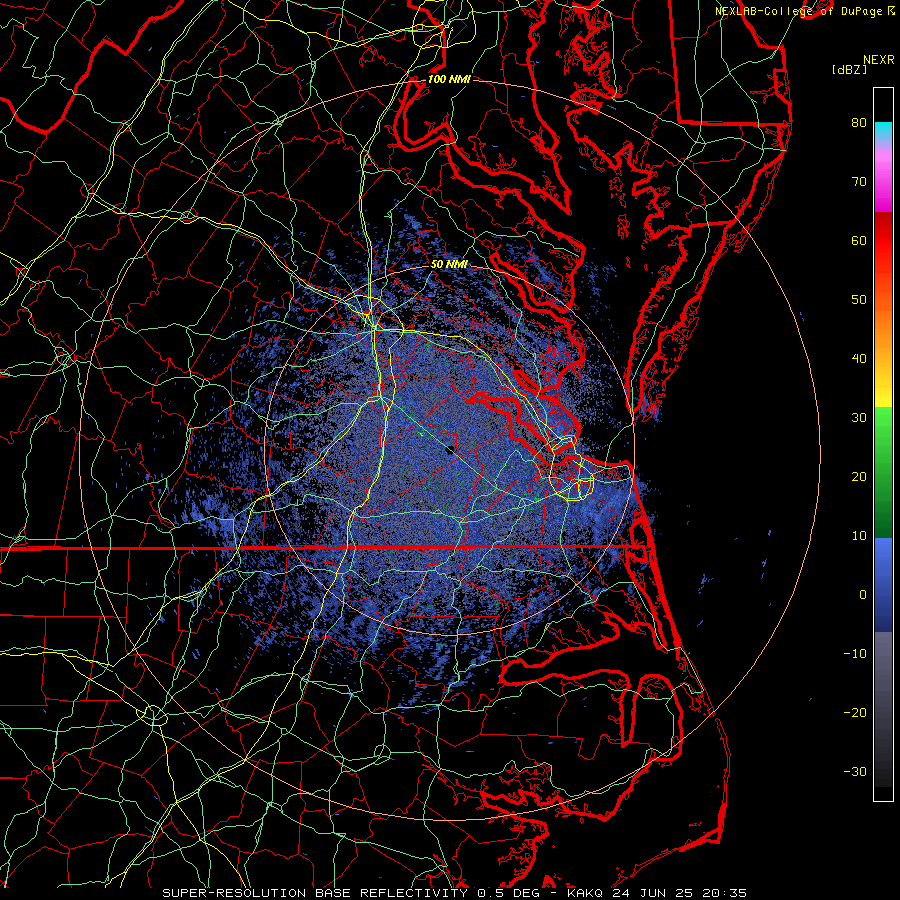Screen dimensions: 900x900
Task: Click the KAKQ radar station identifier
Action: 584,893
